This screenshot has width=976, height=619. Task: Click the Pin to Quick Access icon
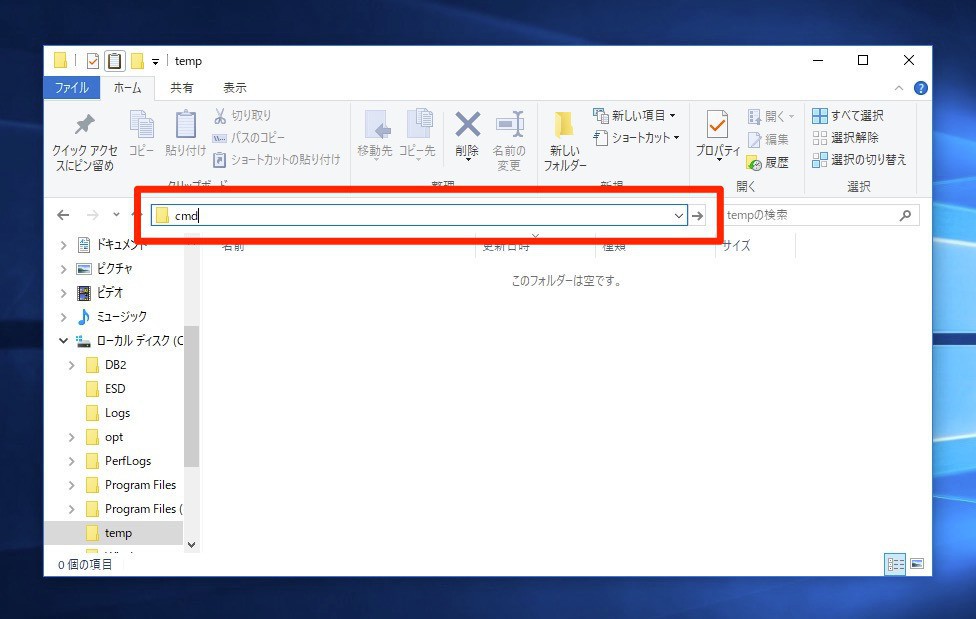(x=84, y=126)
